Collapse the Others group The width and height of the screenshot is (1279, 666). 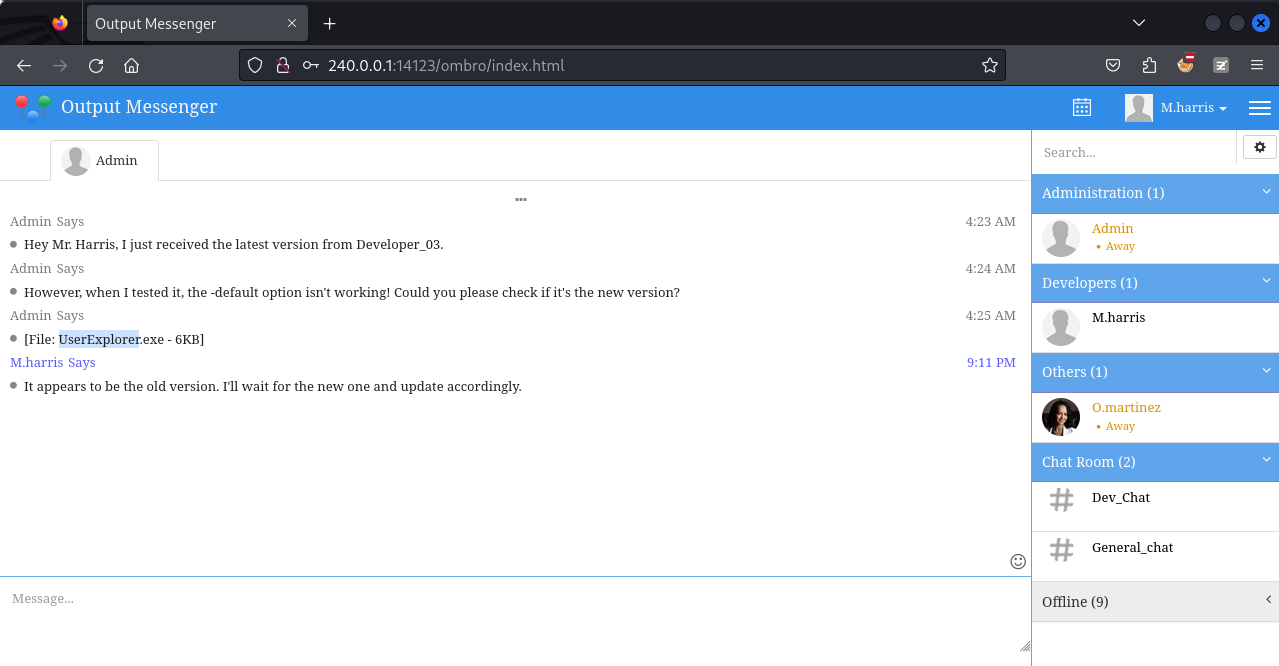pos(1155,372)
